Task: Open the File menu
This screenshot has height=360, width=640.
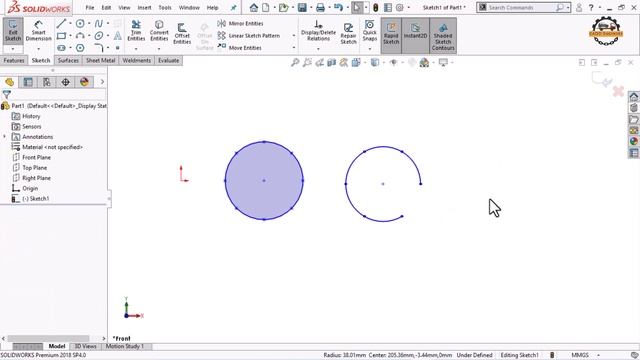Action: [90, 7]
